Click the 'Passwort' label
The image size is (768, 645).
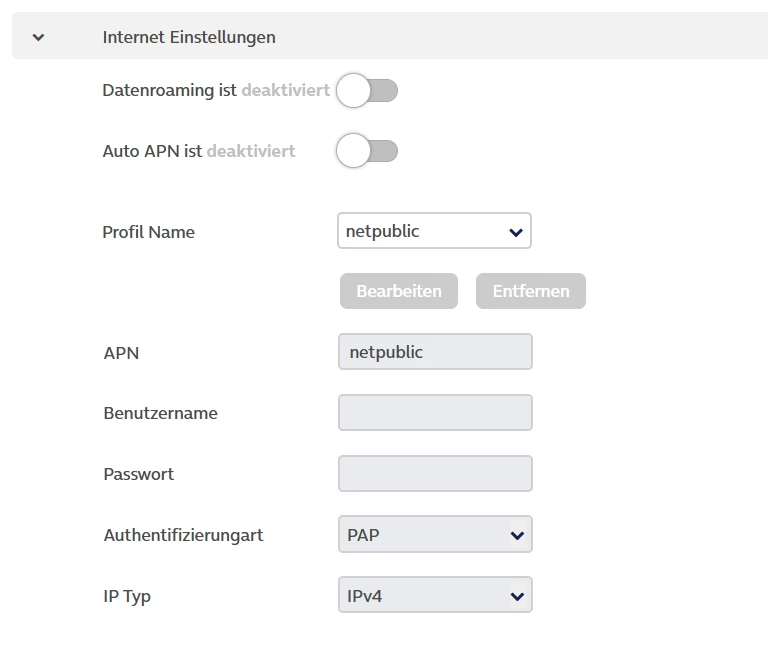click(x=138, y=474)
